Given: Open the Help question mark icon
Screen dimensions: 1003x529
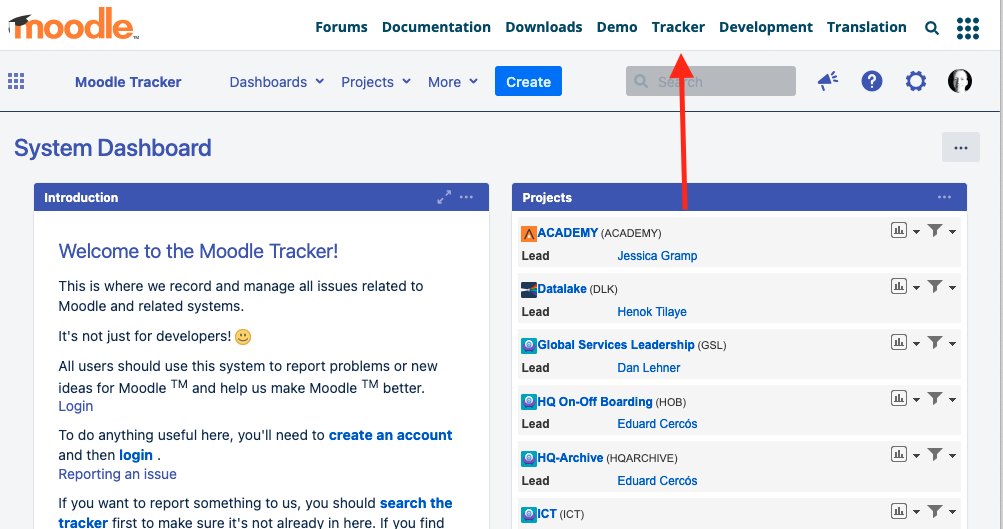Looking at the screenshot, I should point(872,81).
